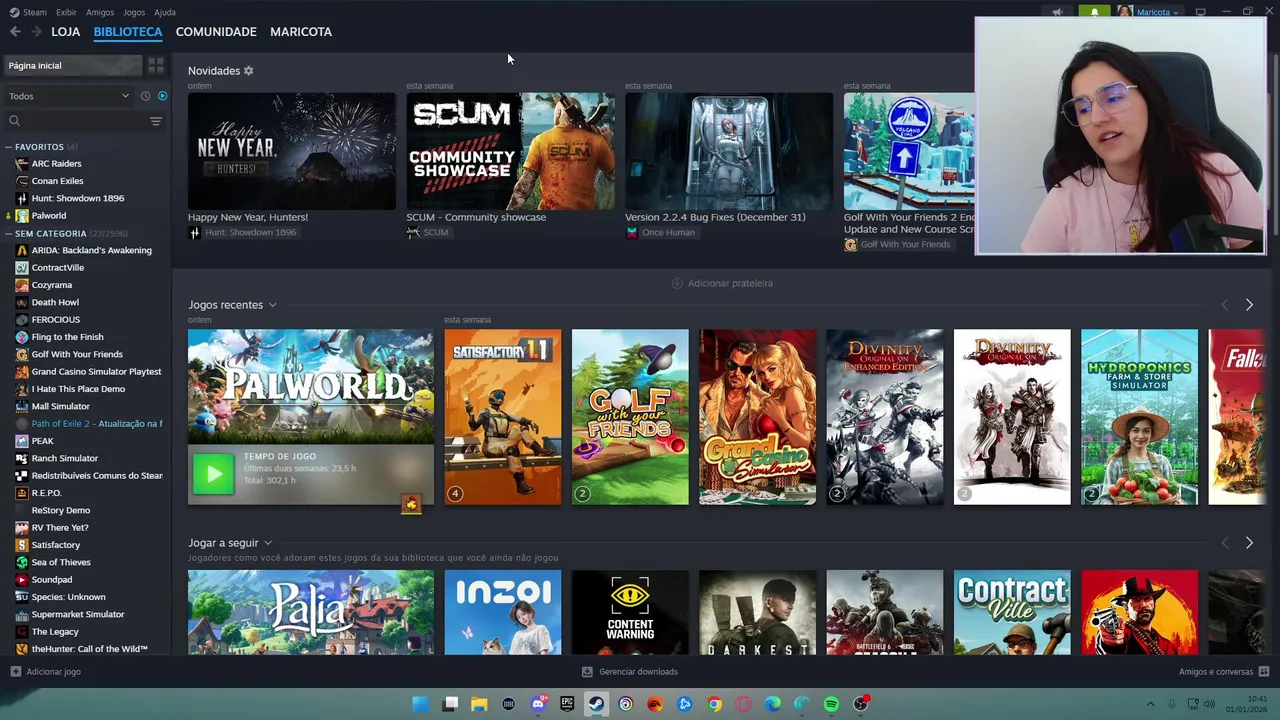1280x720 pixels.
Task: Open Once Human Version 2.2.4 news
Action: tap(729, 151)
